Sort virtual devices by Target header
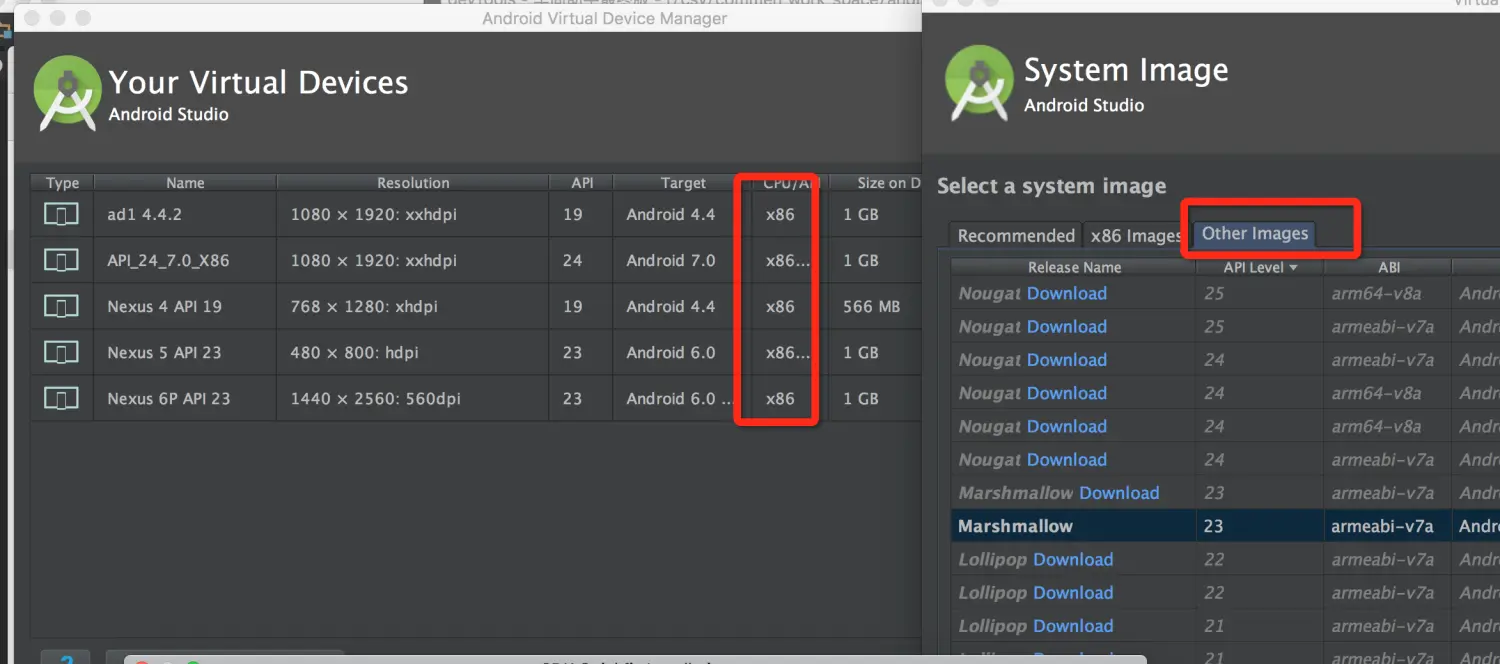Viewport: 1500px width, 664px height. (x=683, y=183)
